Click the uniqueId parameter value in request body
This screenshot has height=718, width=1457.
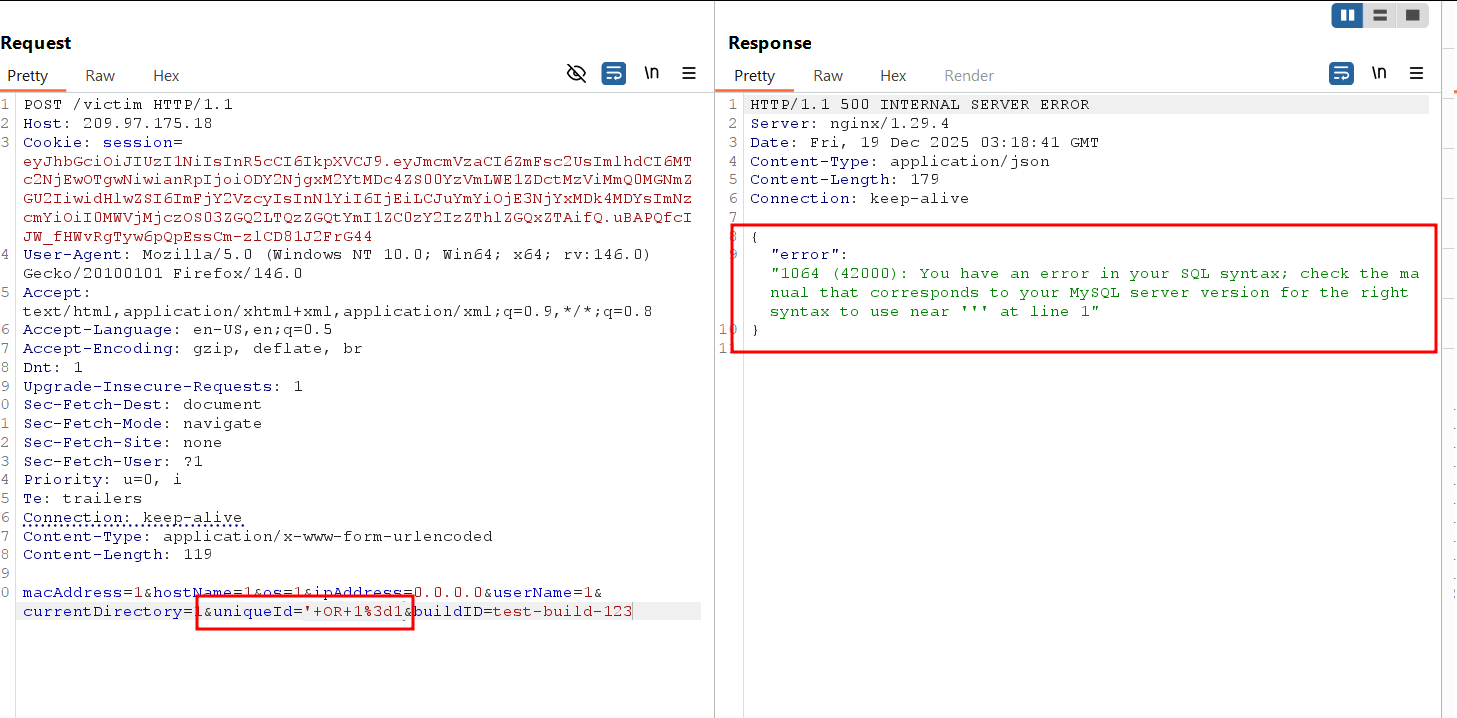point(353,611)
